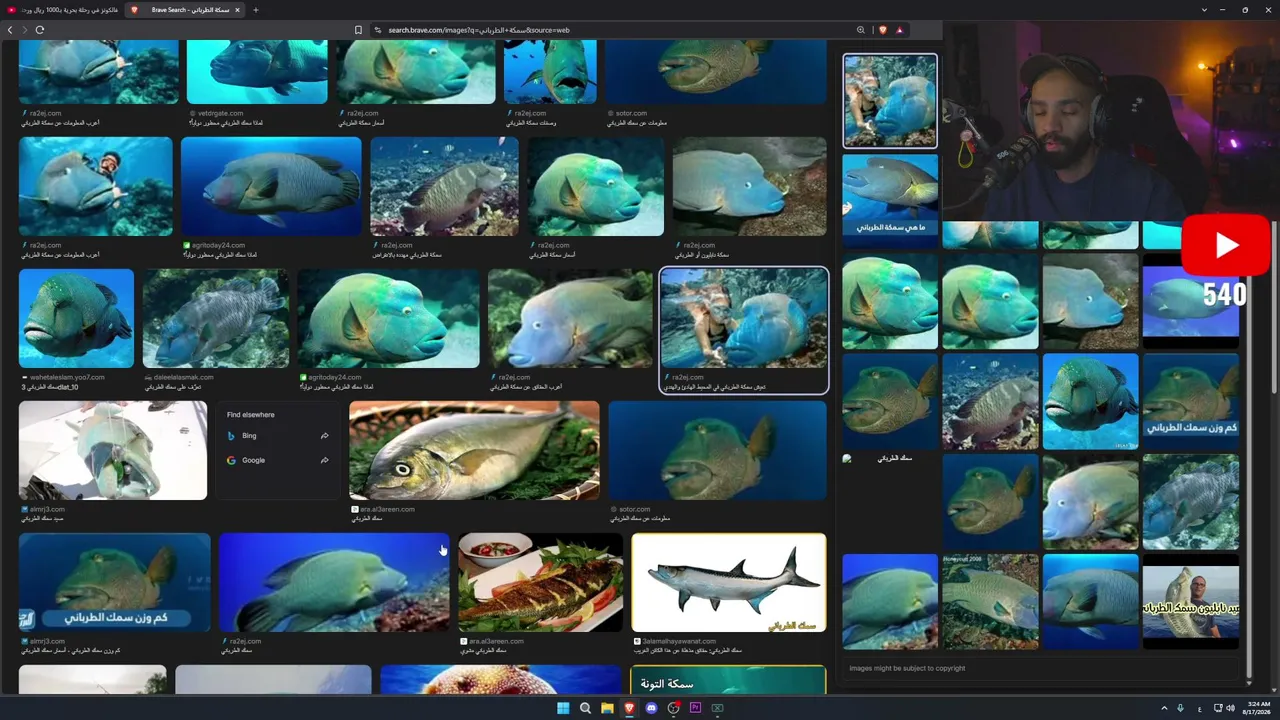The height and width of the screenshot is (720, 1280).
Task: Click the Brave browser taskbar icon
Action: pyautogui.click(x=629, y=708)
